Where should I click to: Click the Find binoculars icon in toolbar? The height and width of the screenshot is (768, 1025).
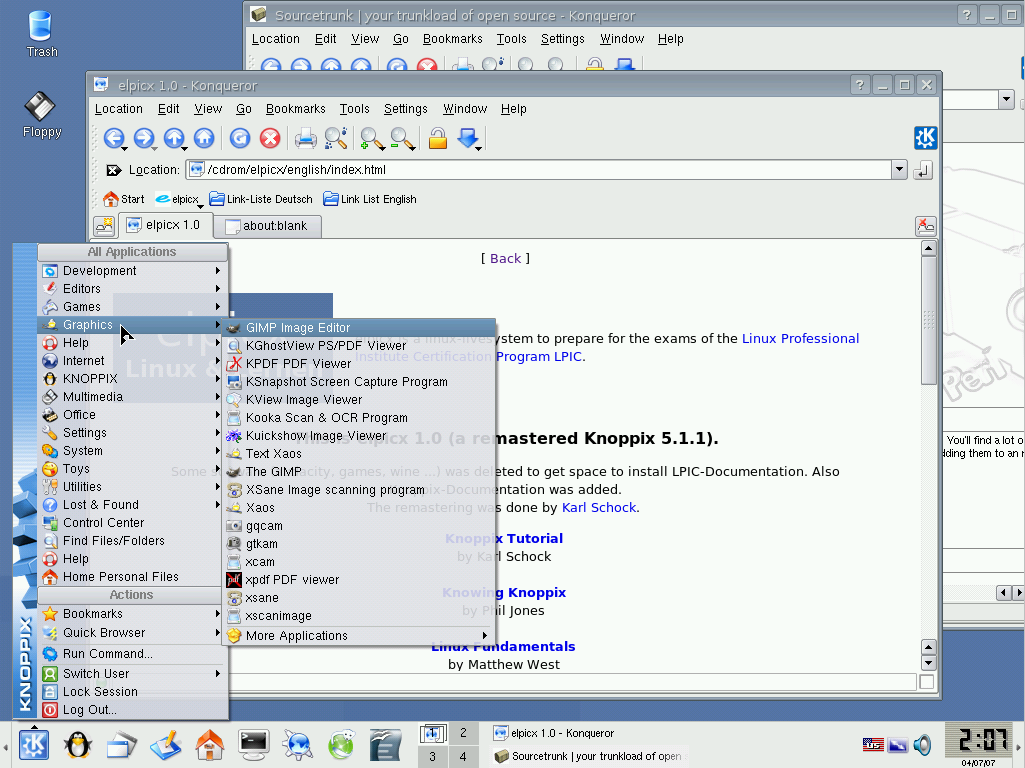(335, 138)
